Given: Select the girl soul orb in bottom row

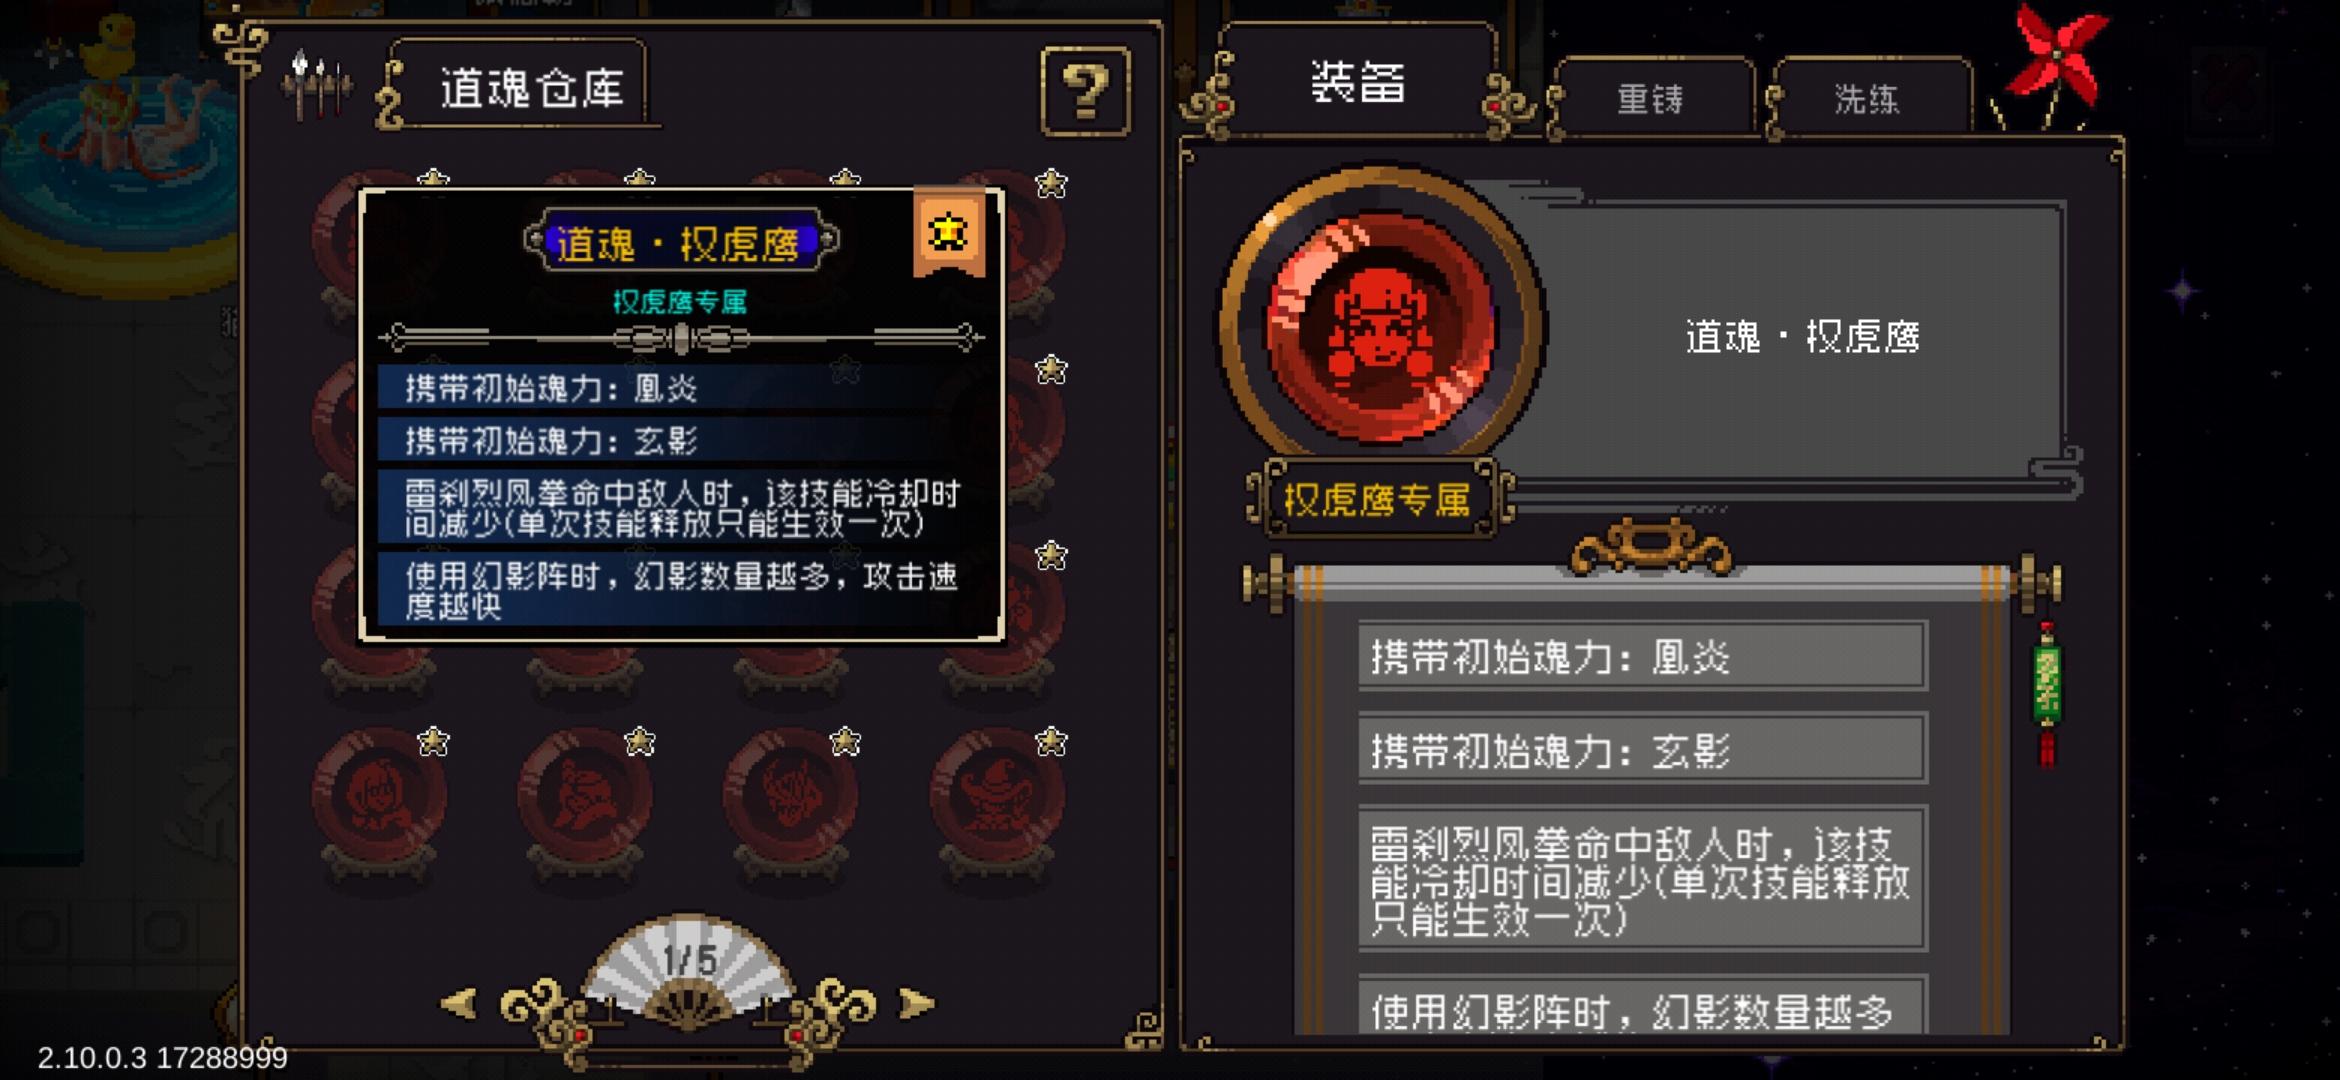Looking at the screenshot, I should 379,797.
